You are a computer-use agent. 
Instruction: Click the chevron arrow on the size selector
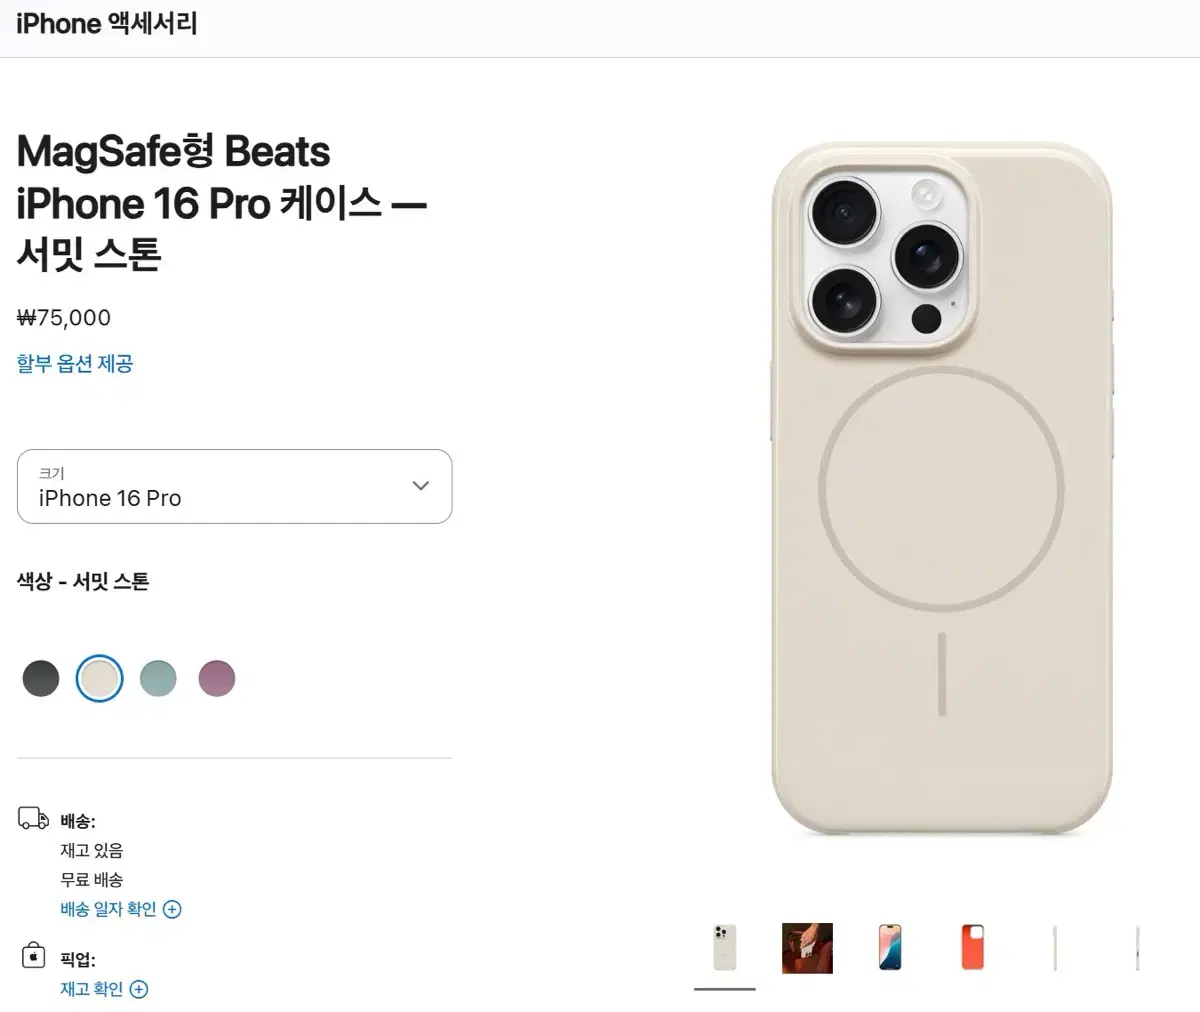(419, 485)
